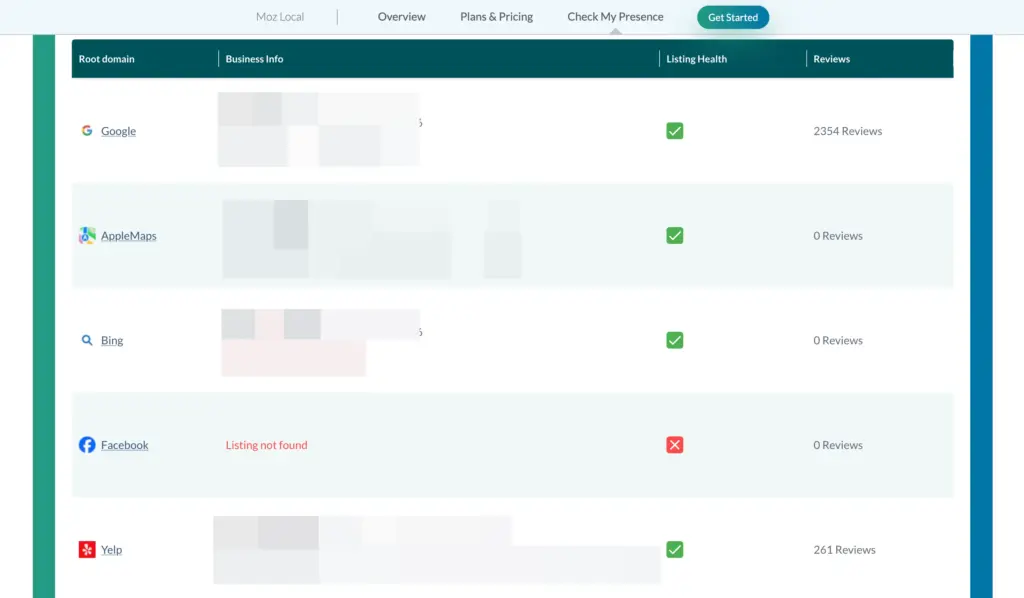Click the Get Started button

coord(733,18)
